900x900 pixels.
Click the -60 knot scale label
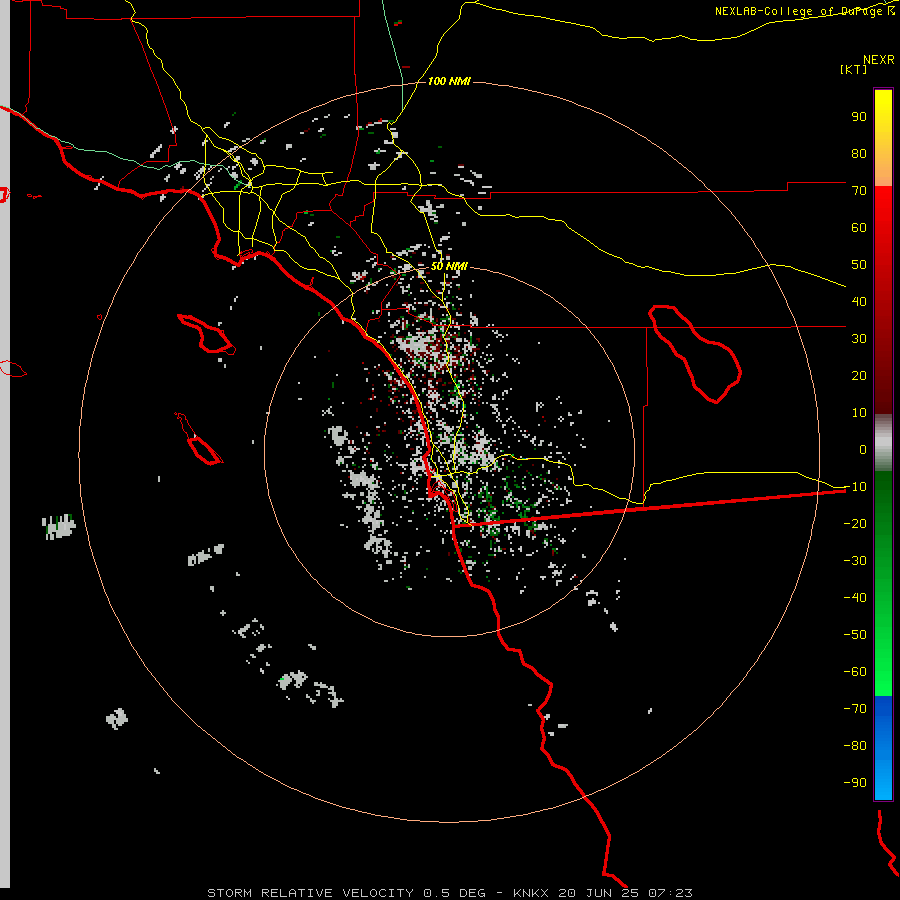tap(855, 672)
